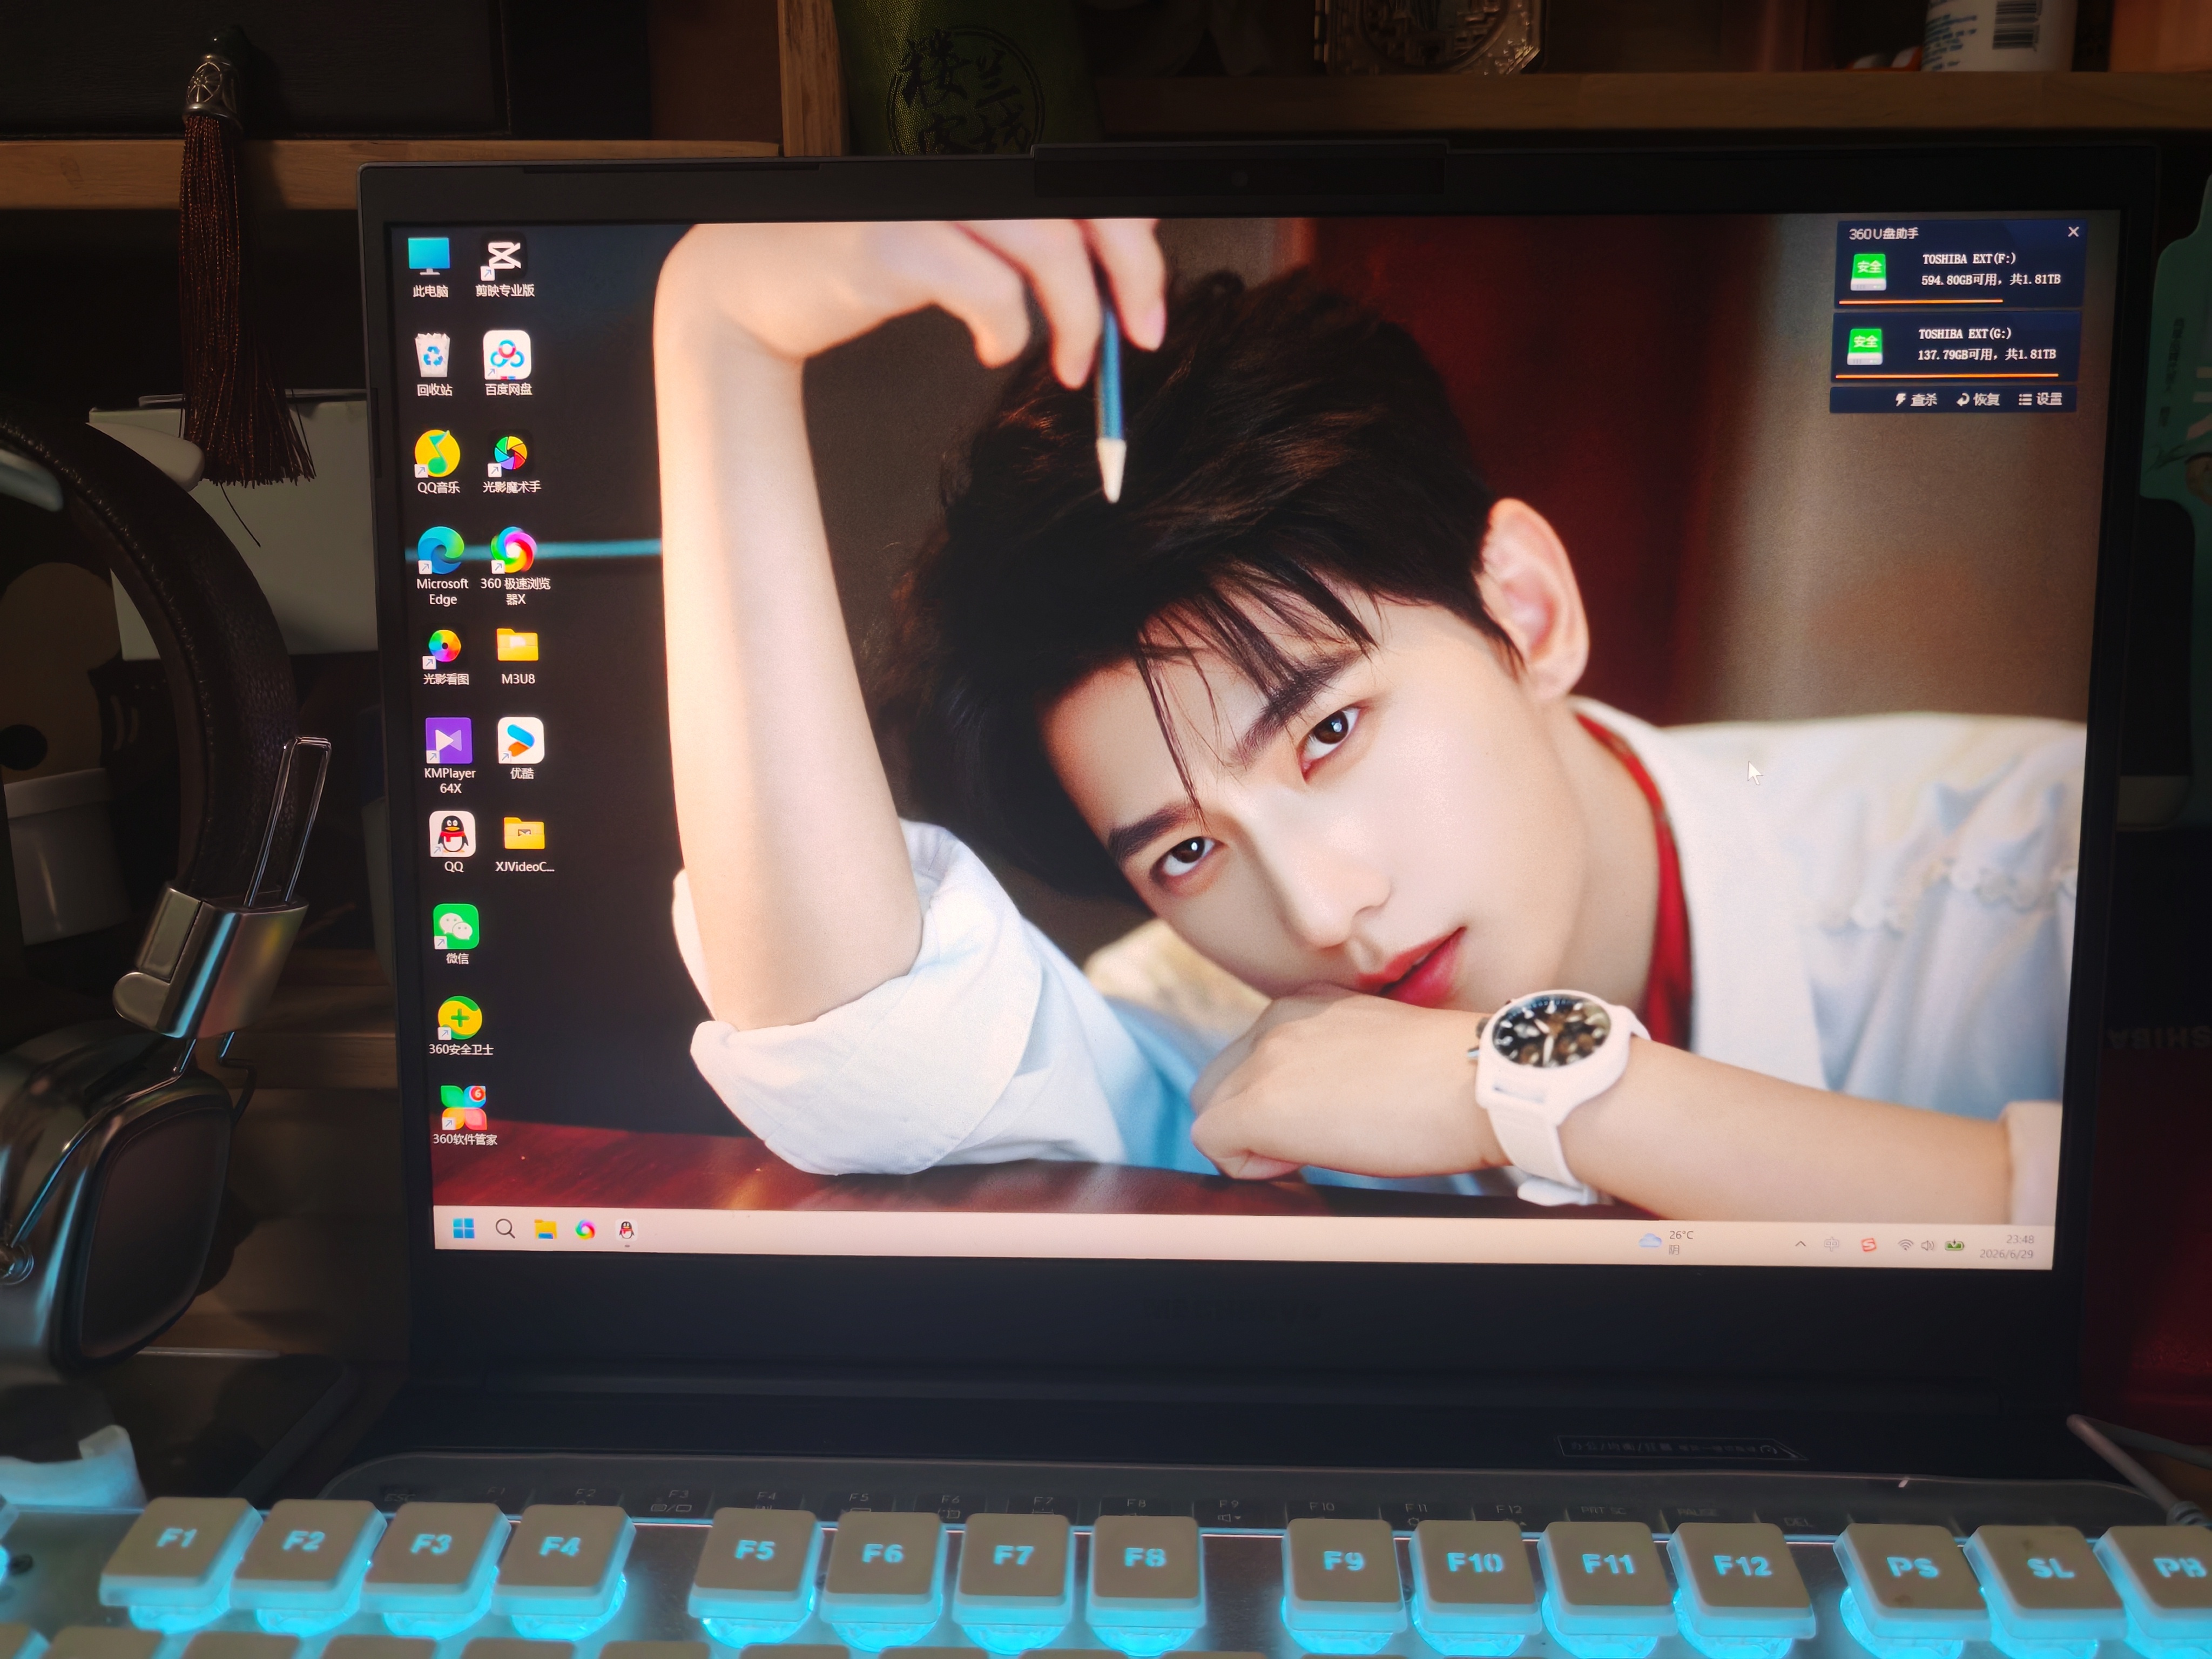Open the M3U8 folder on desktop

517,656
